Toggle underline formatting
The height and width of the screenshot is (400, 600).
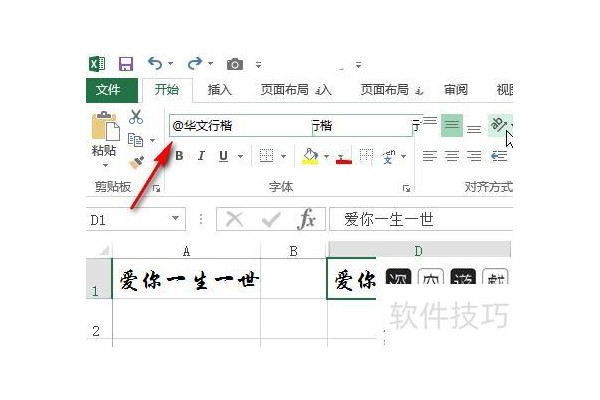223,156
